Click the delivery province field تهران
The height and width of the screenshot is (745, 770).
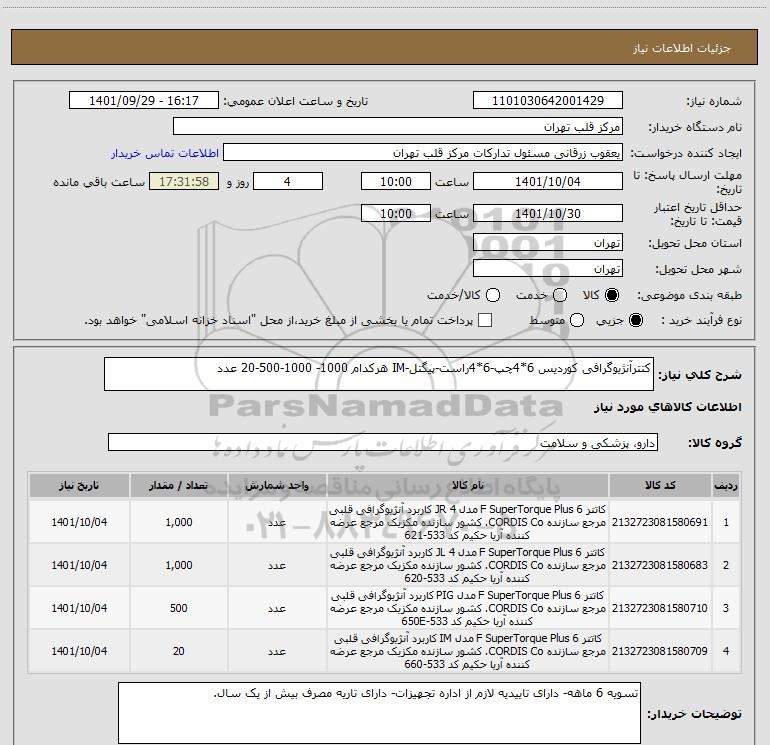pyautogui.click(x=548, y=243)
